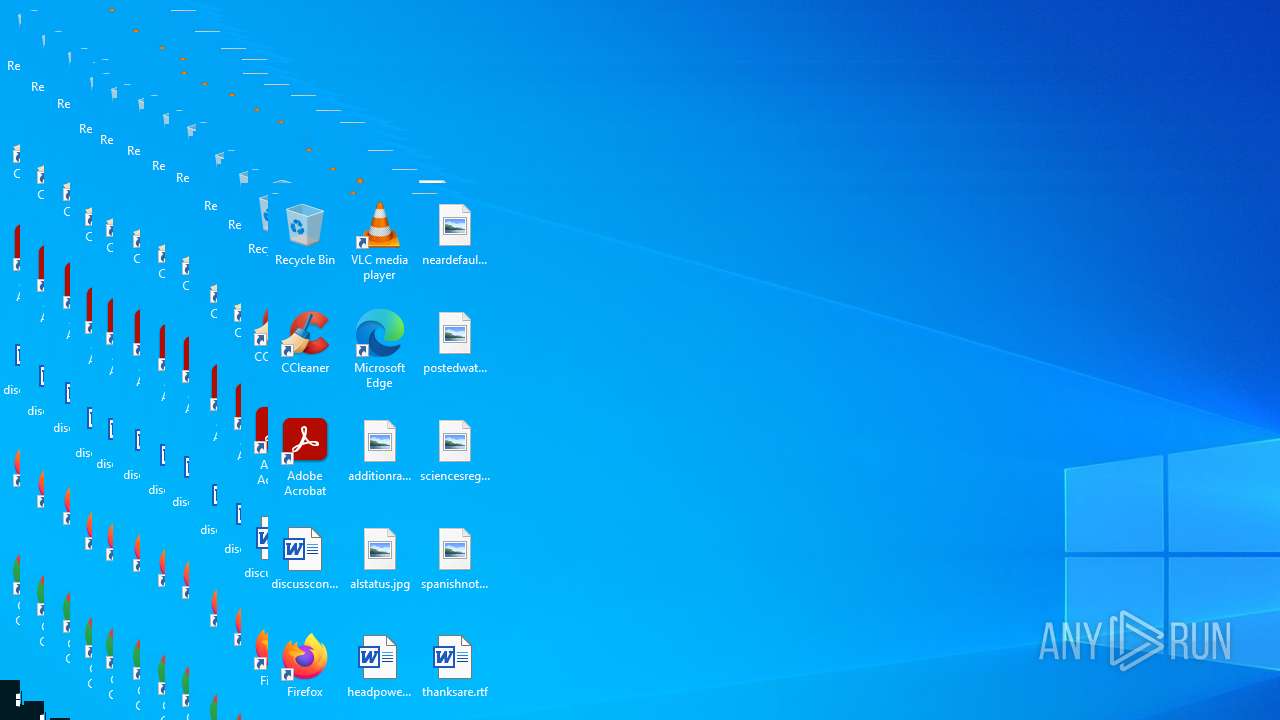This screenshot has width=1280, height=720.
Task: Click the "CCleaner" label text
Action: point(305,368)
